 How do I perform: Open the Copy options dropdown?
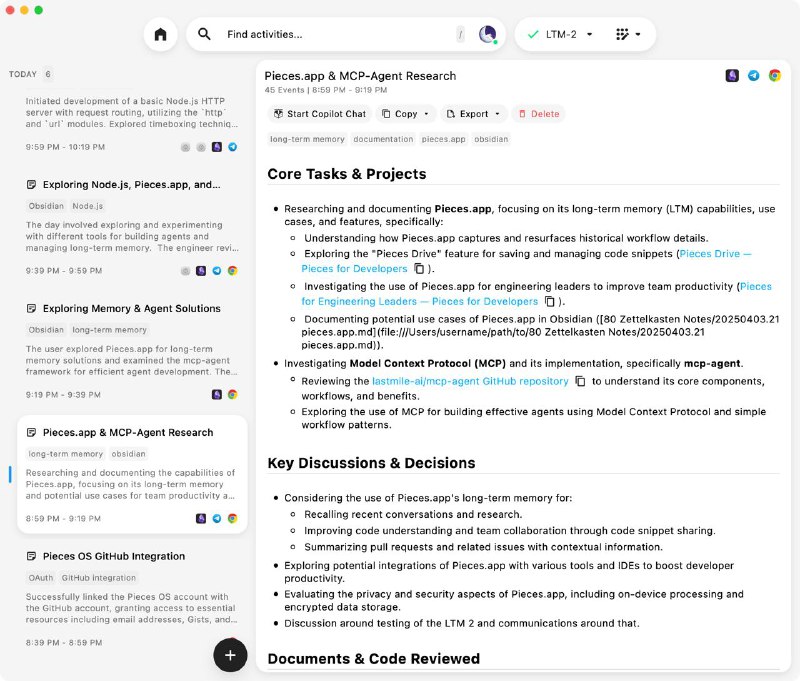[429, 114]
